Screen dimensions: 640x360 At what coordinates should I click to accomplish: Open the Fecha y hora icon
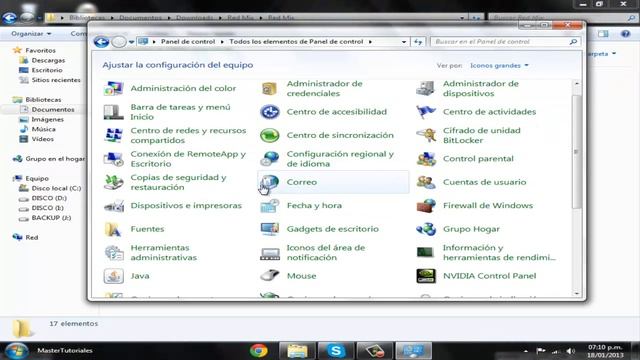point(269,206)
